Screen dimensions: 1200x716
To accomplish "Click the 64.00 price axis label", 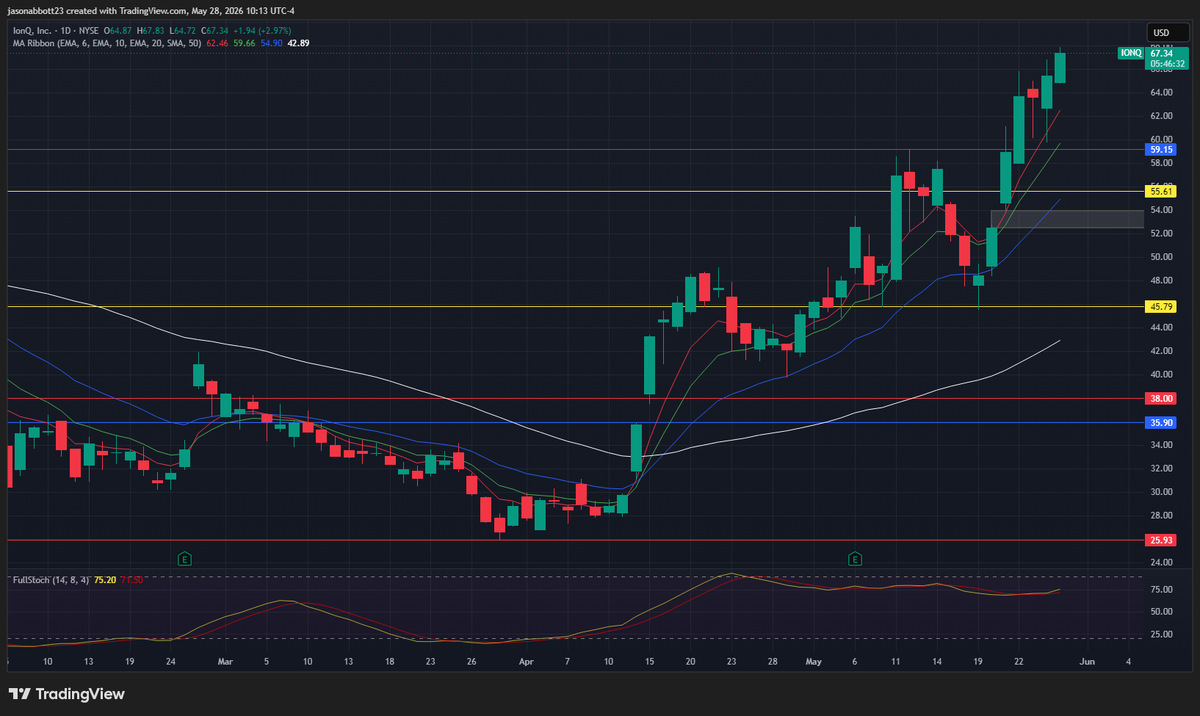I will 1161,93.
